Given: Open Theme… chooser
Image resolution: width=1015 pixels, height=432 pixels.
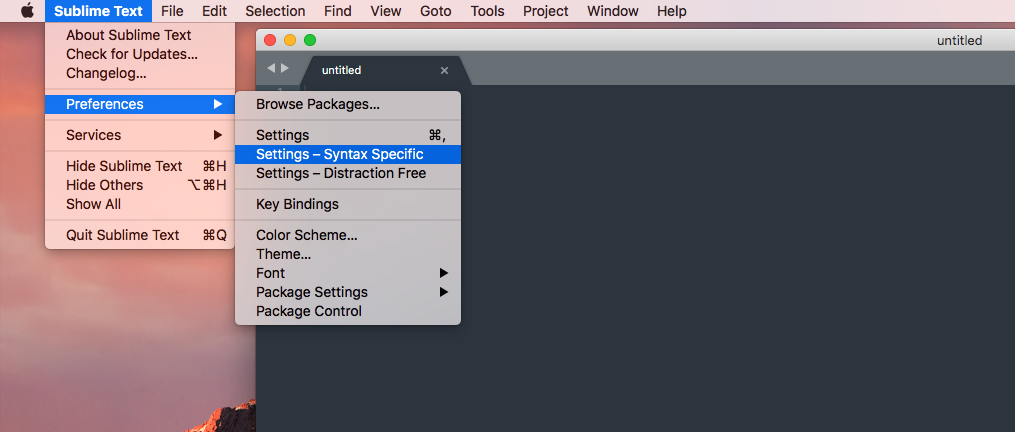Looking at the screenshot, I should (348, 255).
